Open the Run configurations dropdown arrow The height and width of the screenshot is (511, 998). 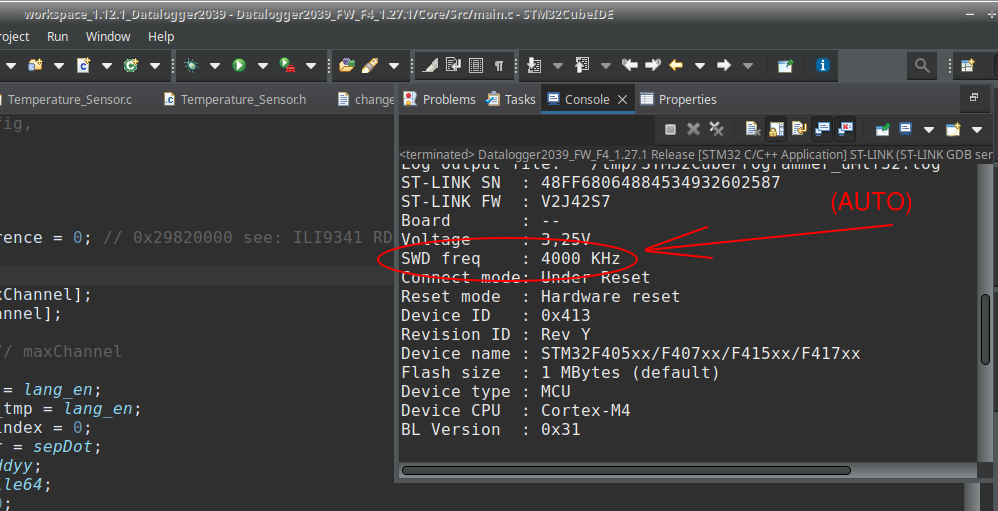pos(263,66)
